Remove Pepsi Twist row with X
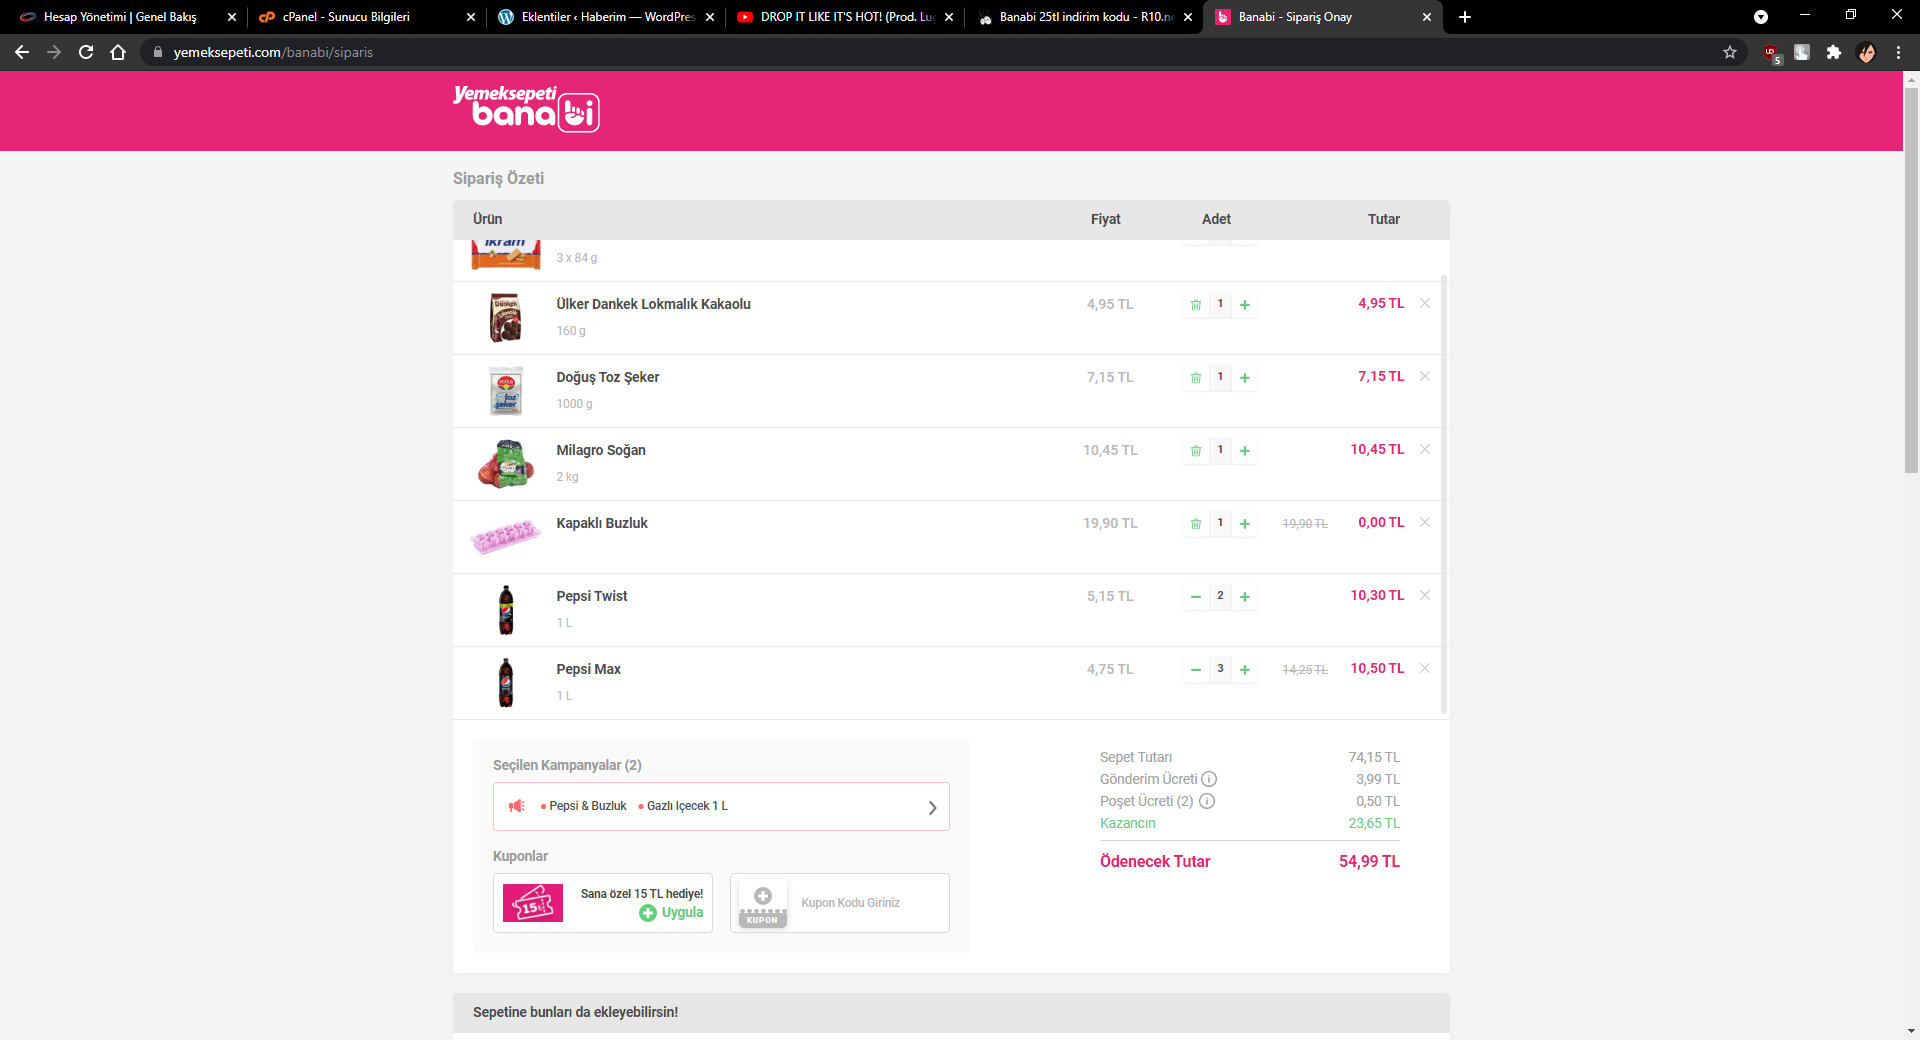 pos(1425,595)
